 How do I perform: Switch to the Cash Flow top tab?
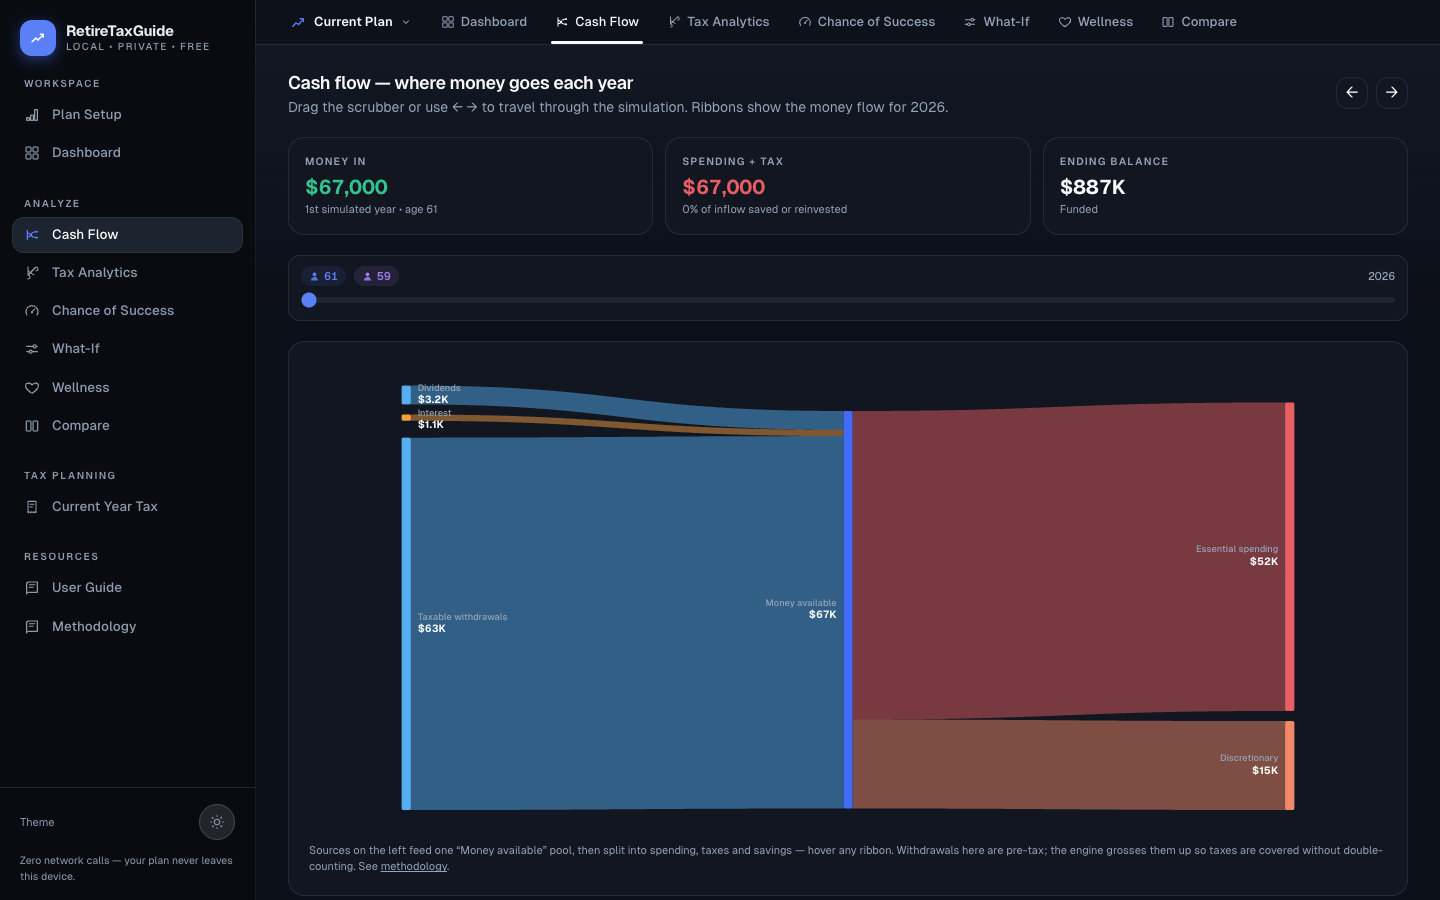click(x=597, y=22)
